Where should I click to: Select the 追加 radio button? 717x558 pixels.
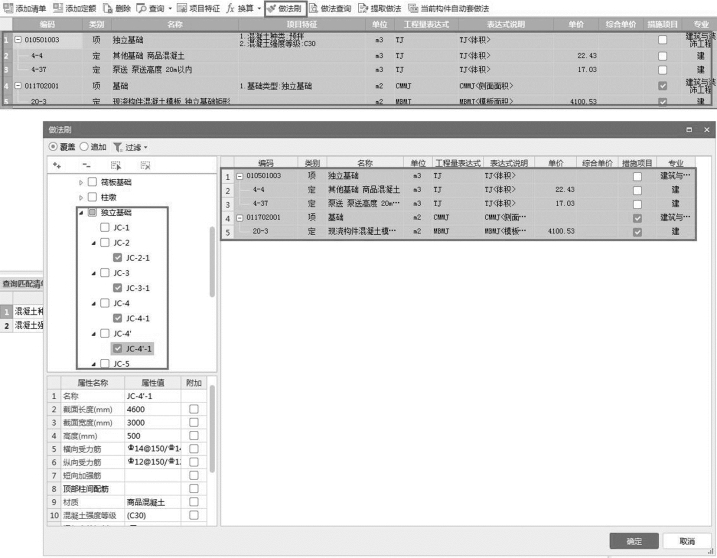84,147
